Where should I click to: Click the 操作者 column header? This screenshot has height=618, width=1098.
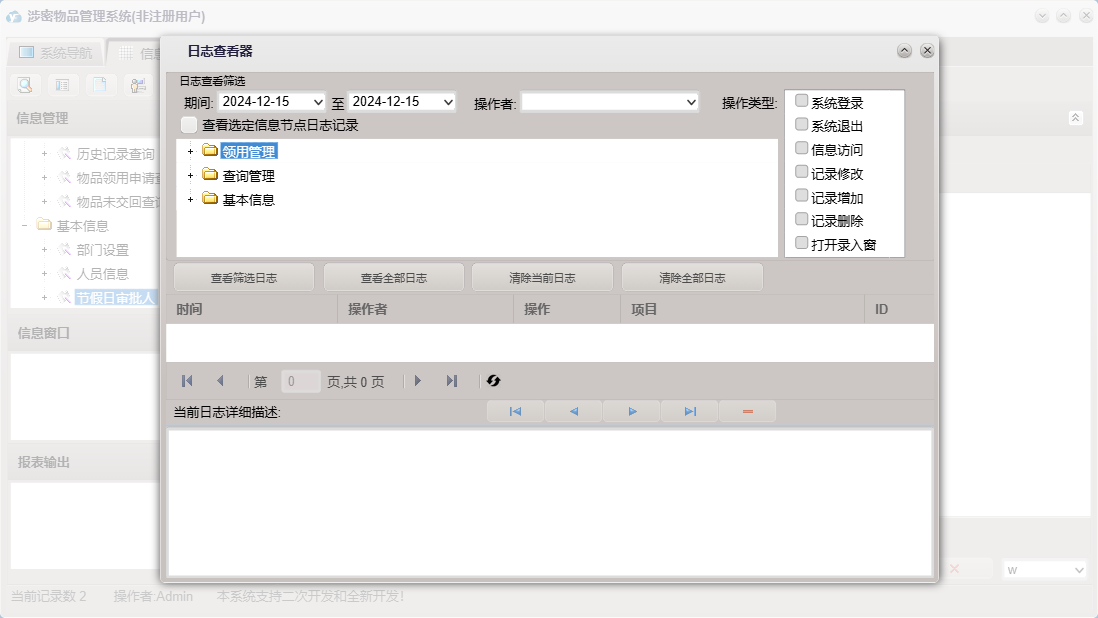pyautogui.click(x=426, y=309)
